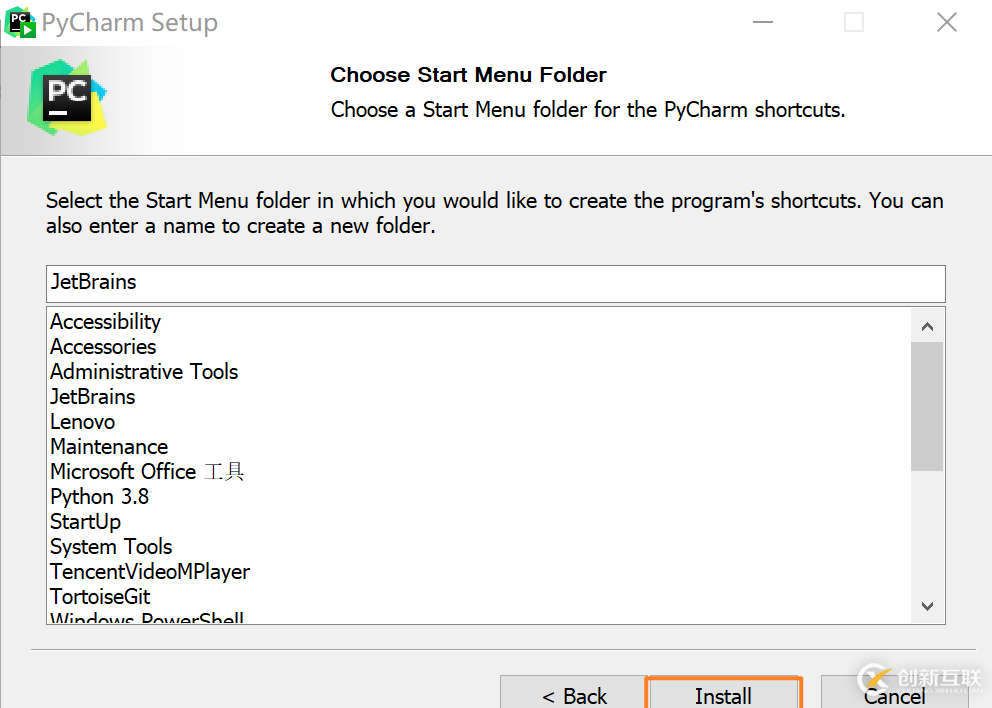Viewport: 992px width, 708px height.
Task: Select Accessibility in the folder list
Action: [104, 321]
